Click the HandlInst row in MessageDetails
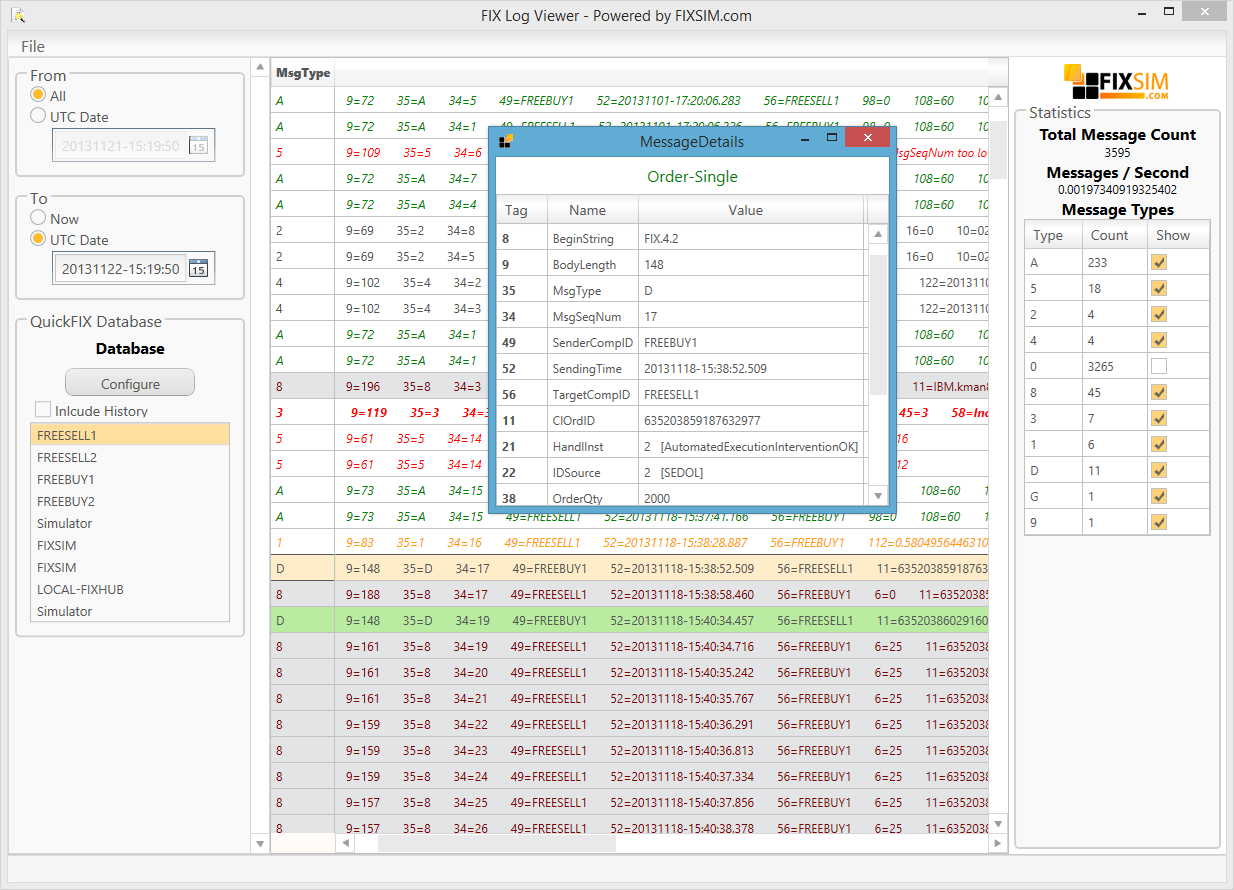Image resolution: width=1234 pixels, height=890 pixels. pyautogui.click(x=682, y=446)
